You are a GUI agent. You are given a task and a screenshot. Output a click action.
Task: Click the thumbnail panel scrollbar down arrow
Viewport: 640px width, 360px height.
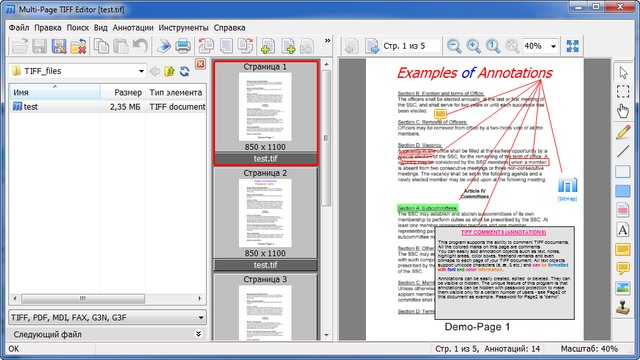tap(326, 335)
